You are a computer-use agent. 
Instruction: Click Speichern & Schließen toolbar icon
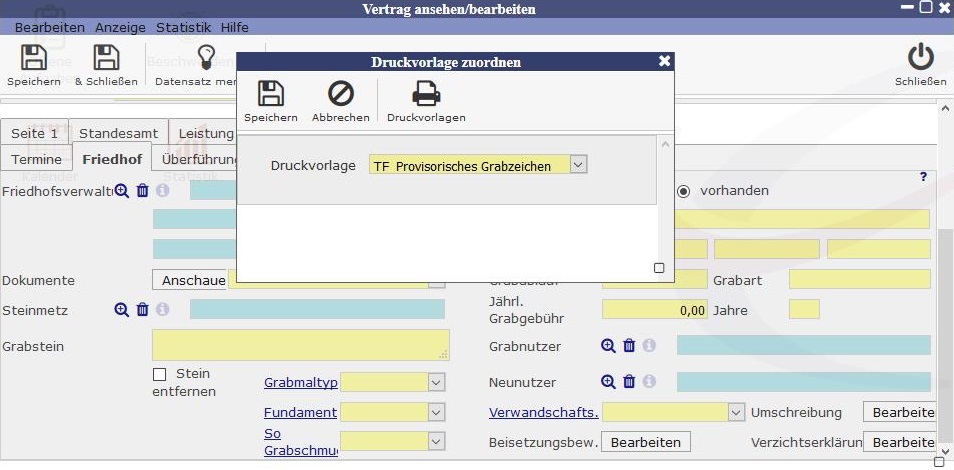pyautogui.click(x=106, y=58)
